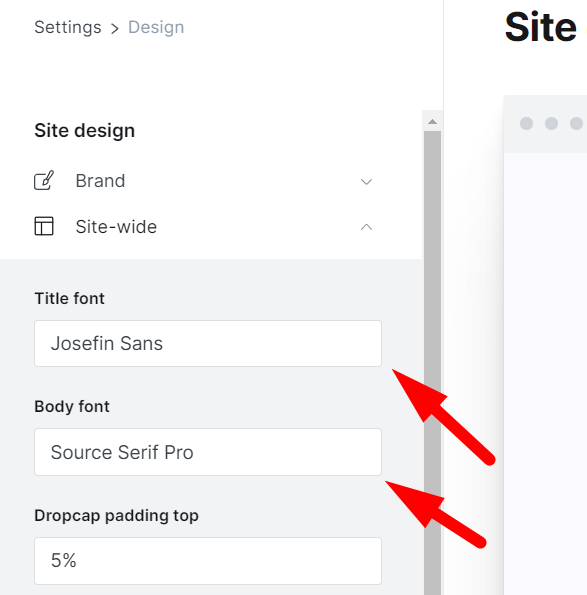Click the vertical scrollbar thumb of design panel
This screenshot has width=587, height=595.
432,363
